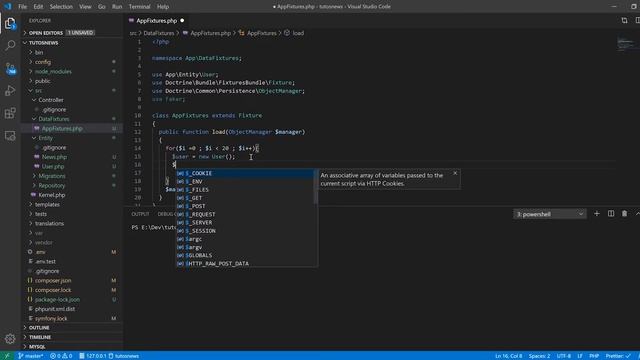The height and width of the screenshot is (360, 640).
Task: Open the database view icon in activity bar
Action: [10, 136]
